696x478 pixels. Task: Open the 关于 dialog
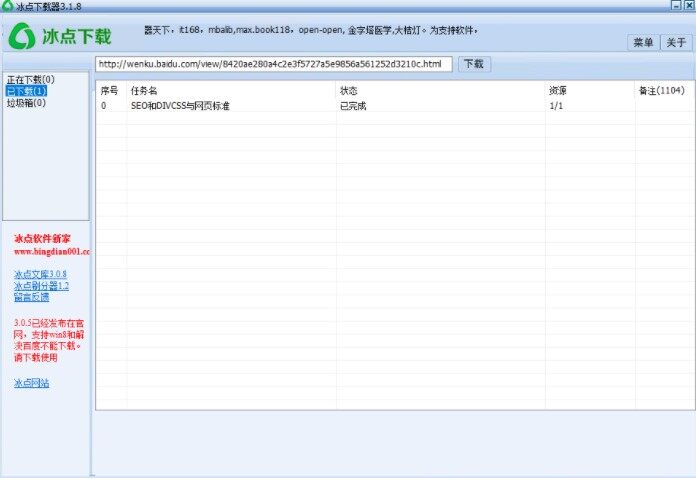point(676,43)
